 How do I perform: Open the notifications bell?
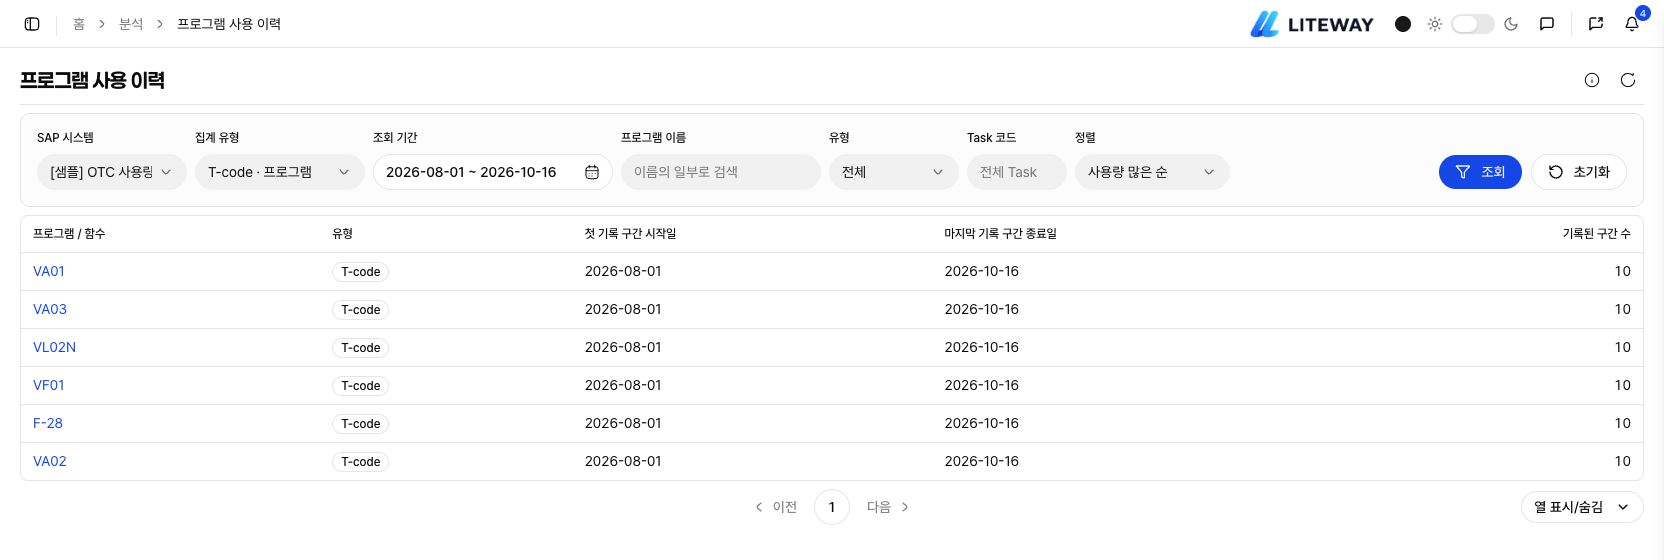[1632, 24]
